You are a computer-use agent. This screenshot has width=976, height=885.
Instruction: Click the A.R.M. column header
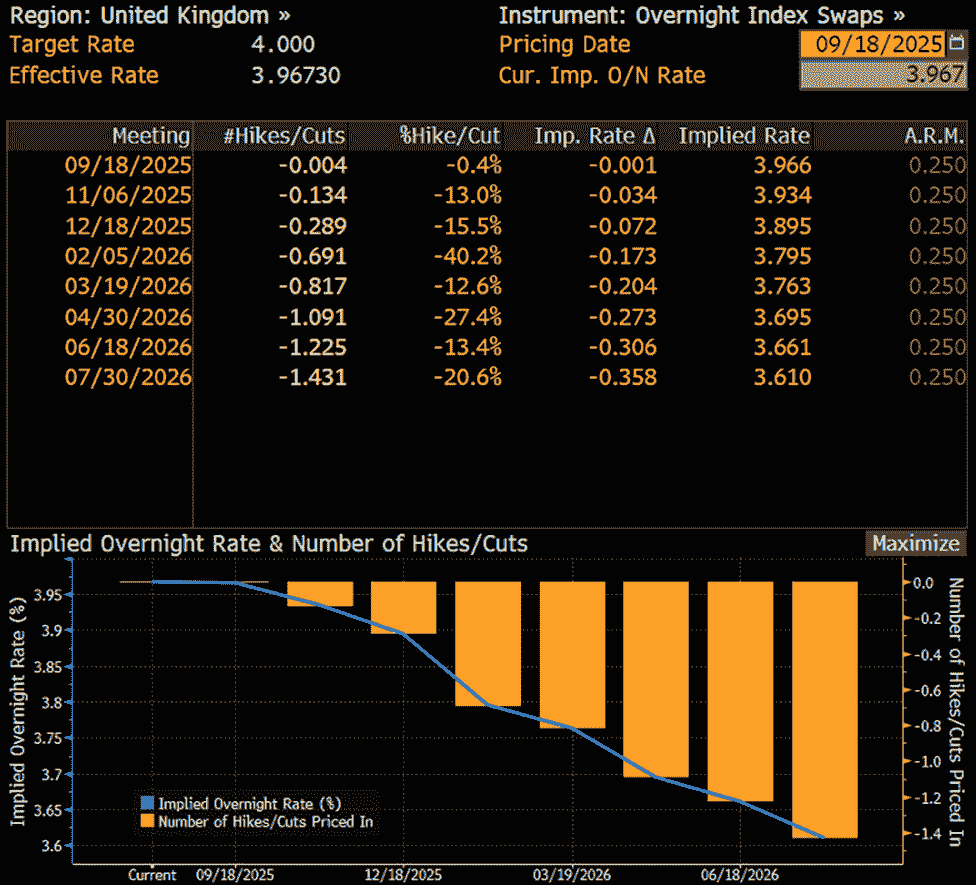(x=935, y=136)
